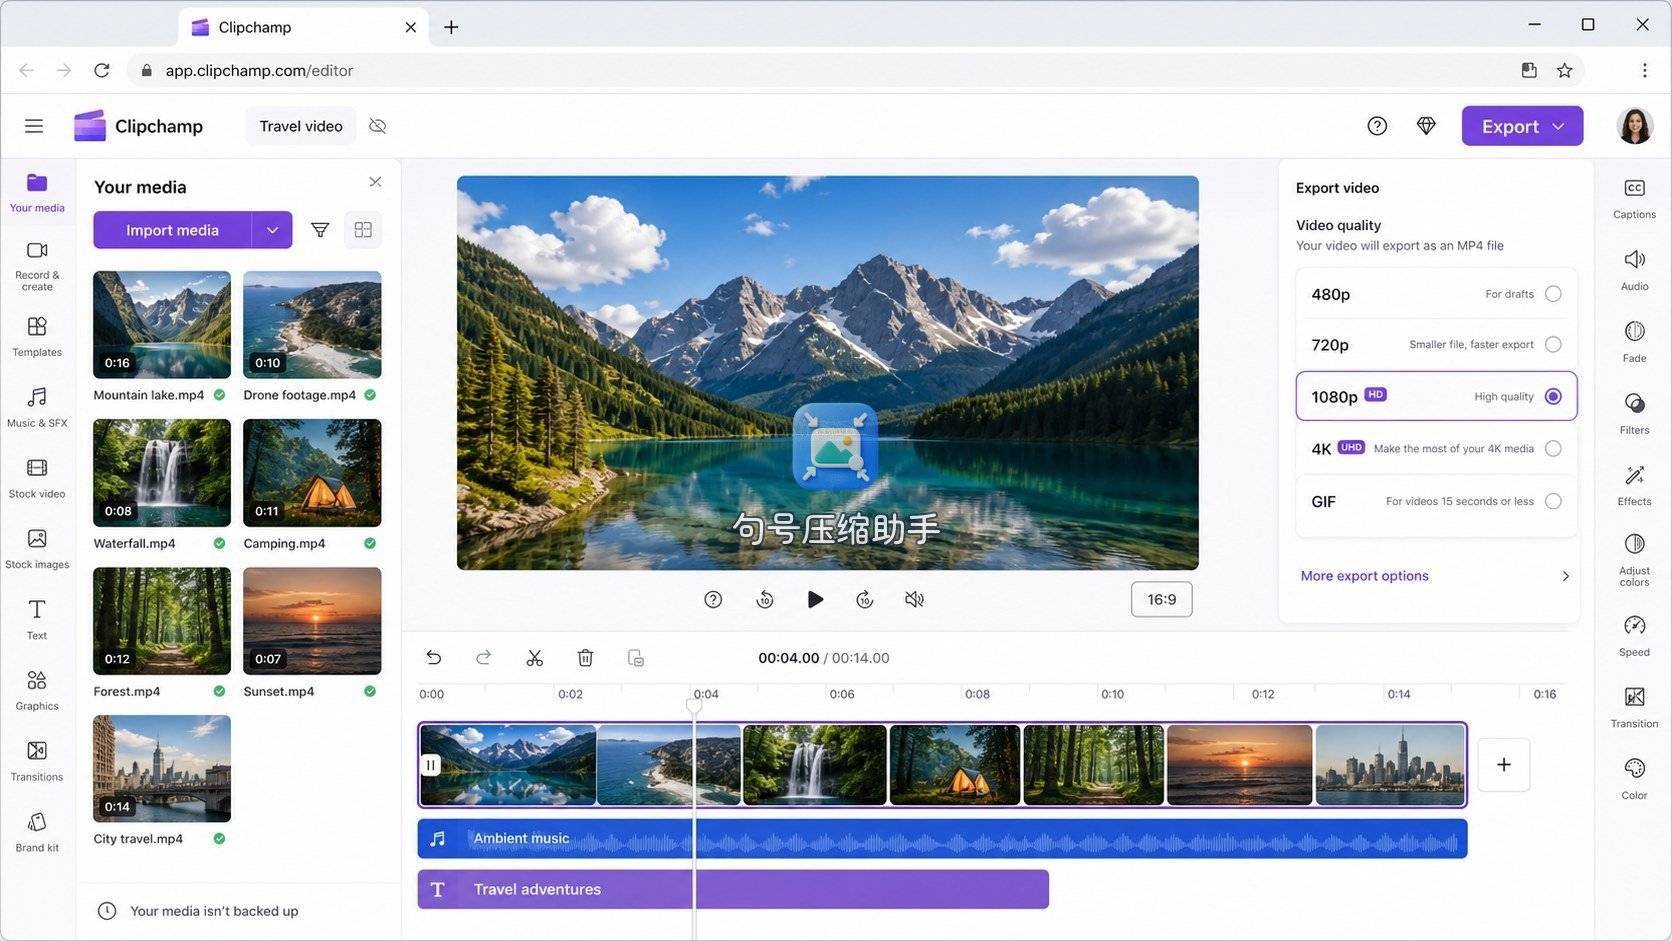Screen dimensions: 1672x941
Task: Click the 16:9 aspect ratio button
Action: (1162, 599)
